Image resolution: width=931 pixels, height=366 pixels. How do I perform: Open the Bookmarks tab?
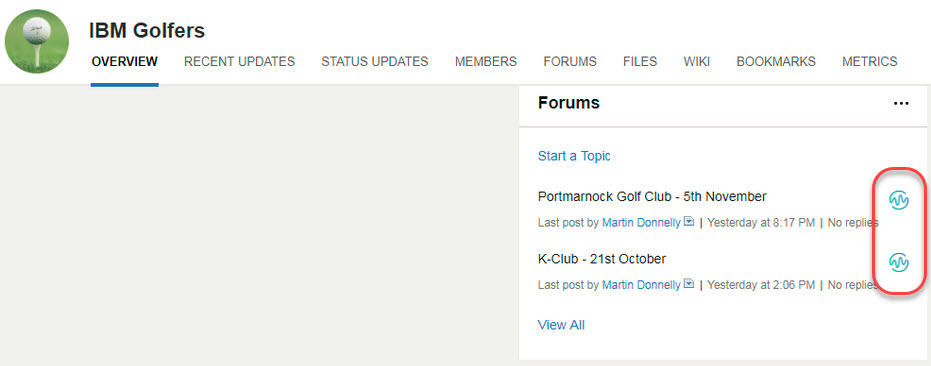pyautogui.click(x=776, y=62)
